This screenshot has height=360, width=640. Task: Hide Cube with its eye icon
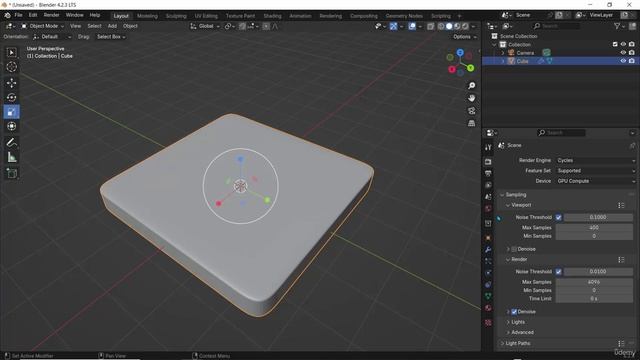pos(623,61)
